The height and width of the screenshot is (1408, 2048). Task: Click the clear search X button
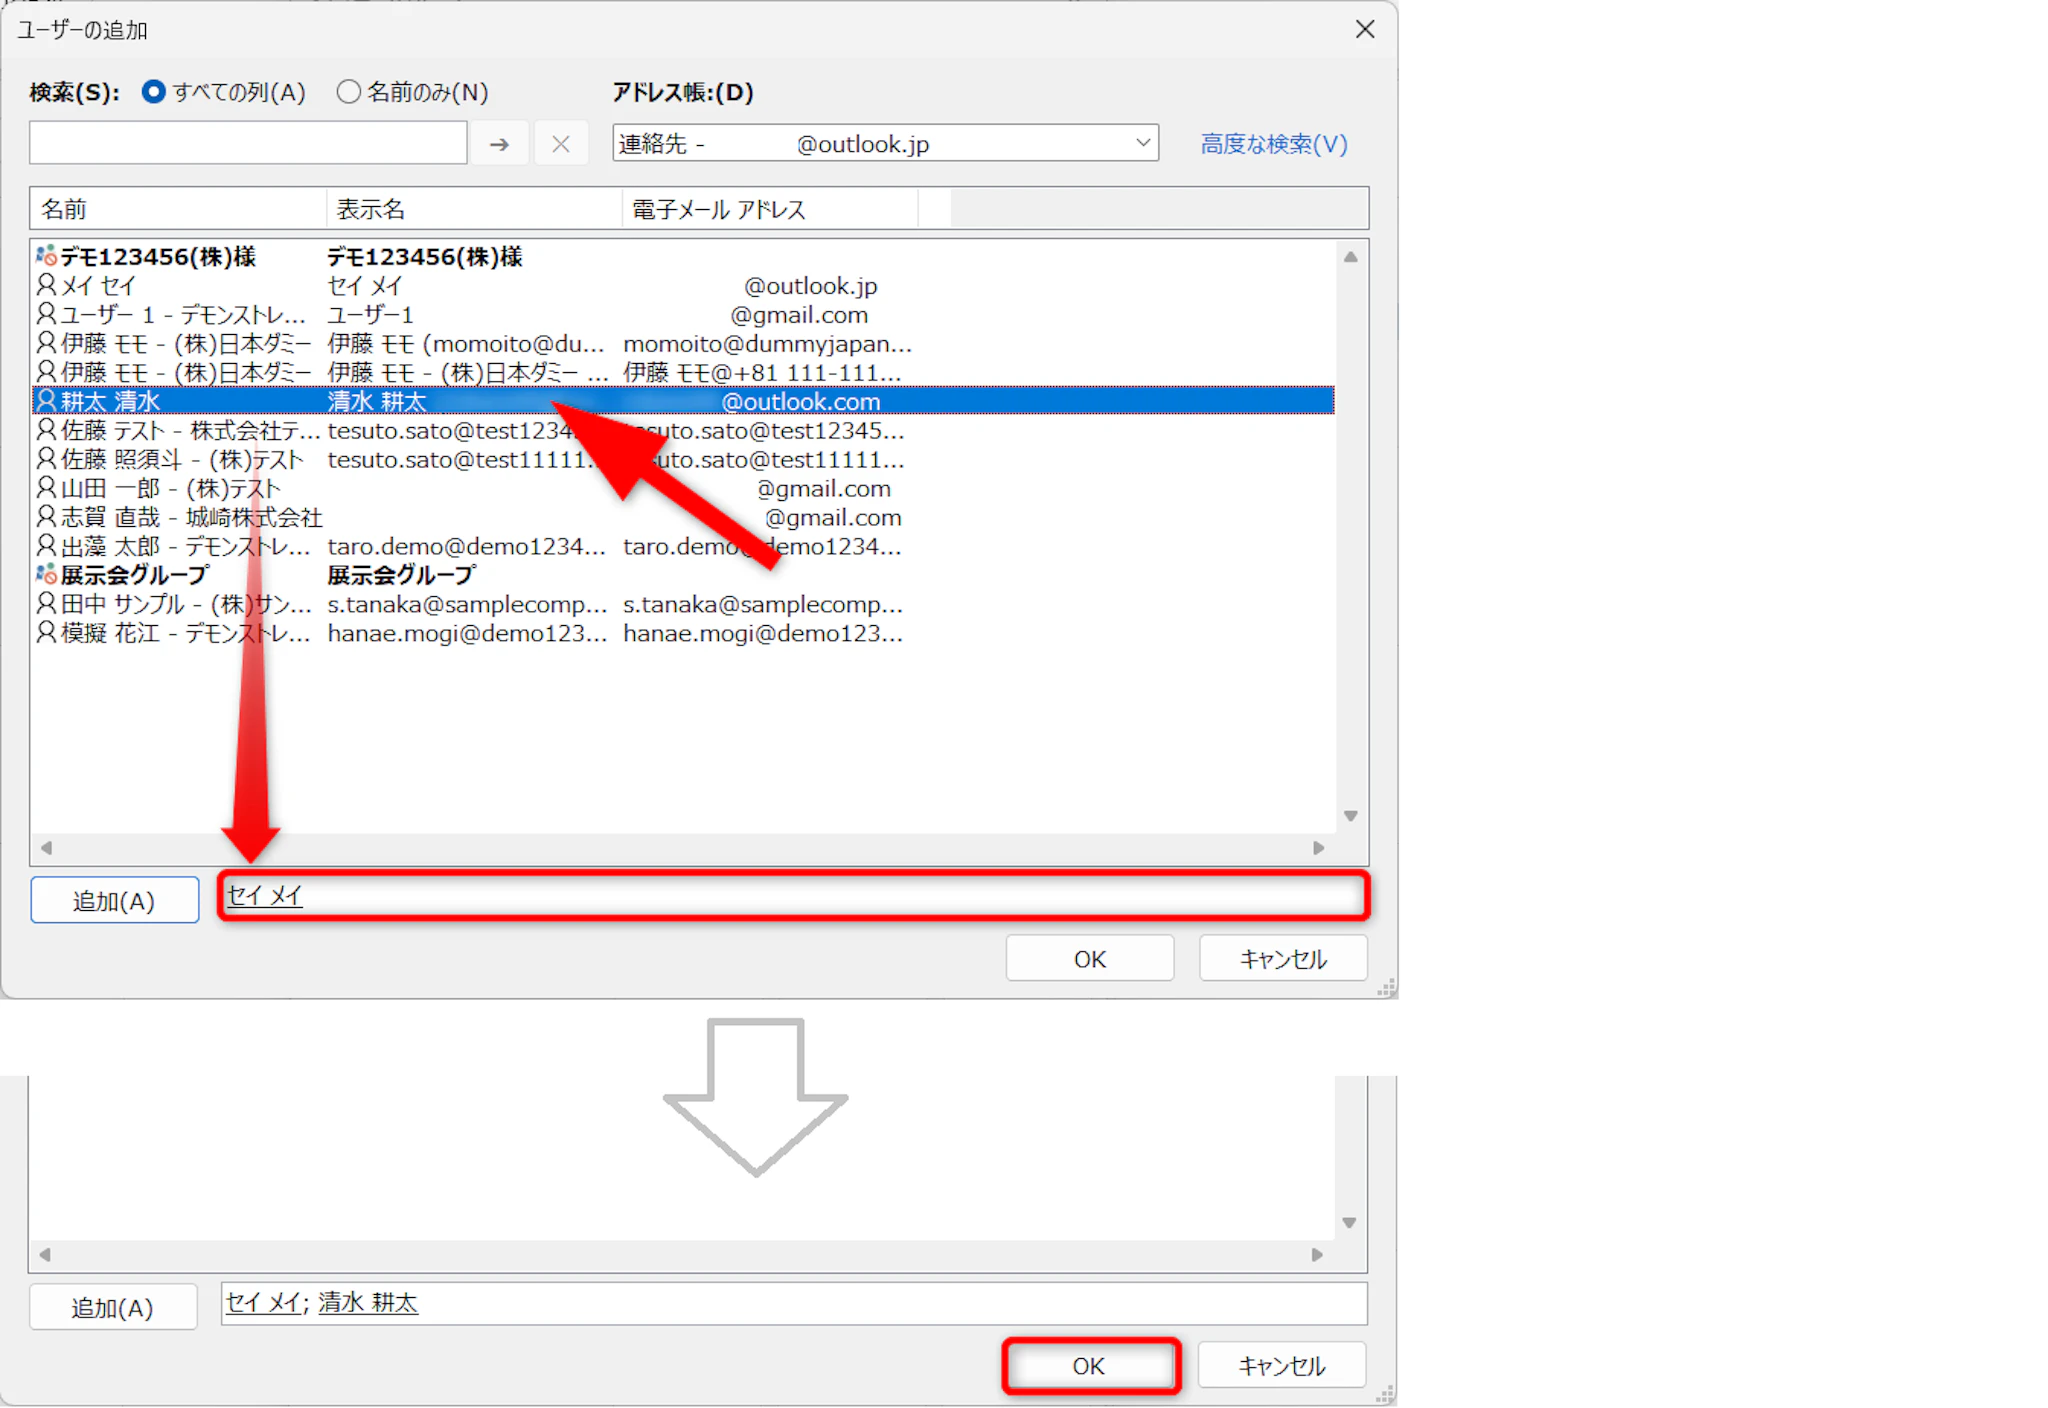561,145
